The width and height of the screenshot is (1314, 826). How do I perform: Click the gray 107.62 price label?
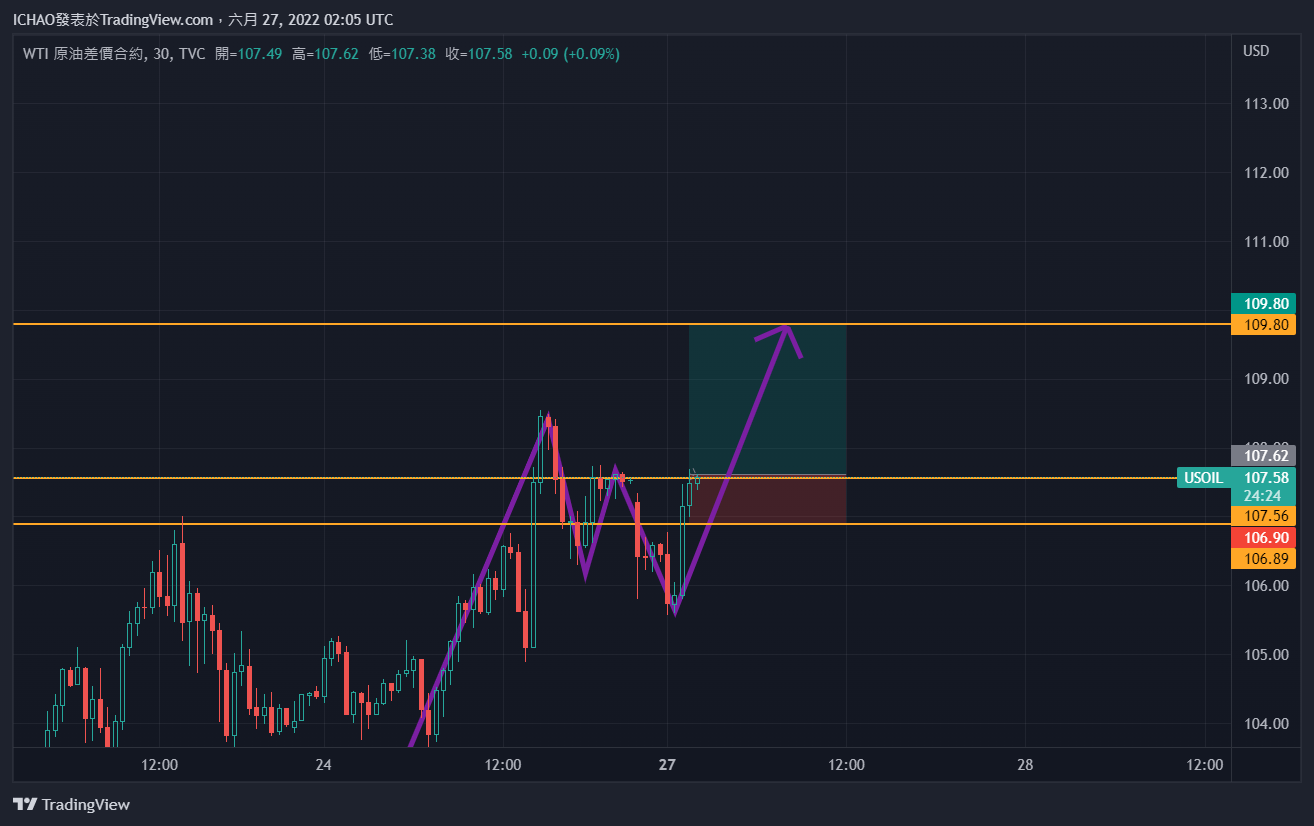(x=1263, y=455)
